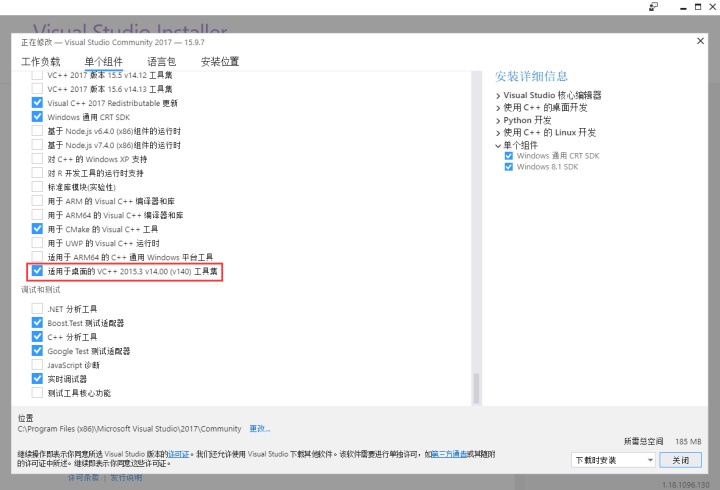Uncheck 用于 CMake 的 Visual C++ 工具

[37, 229]
